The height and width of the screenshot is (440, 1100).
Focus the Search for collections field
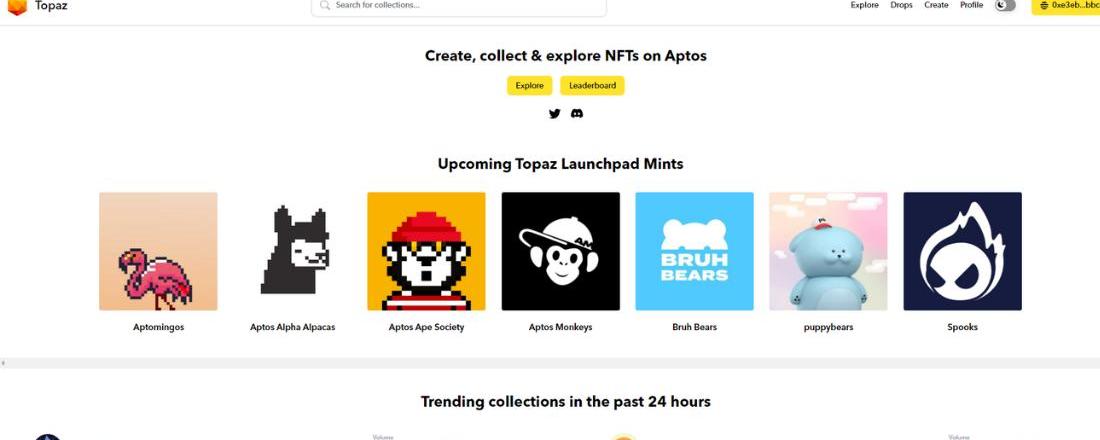tap(465, 6)
